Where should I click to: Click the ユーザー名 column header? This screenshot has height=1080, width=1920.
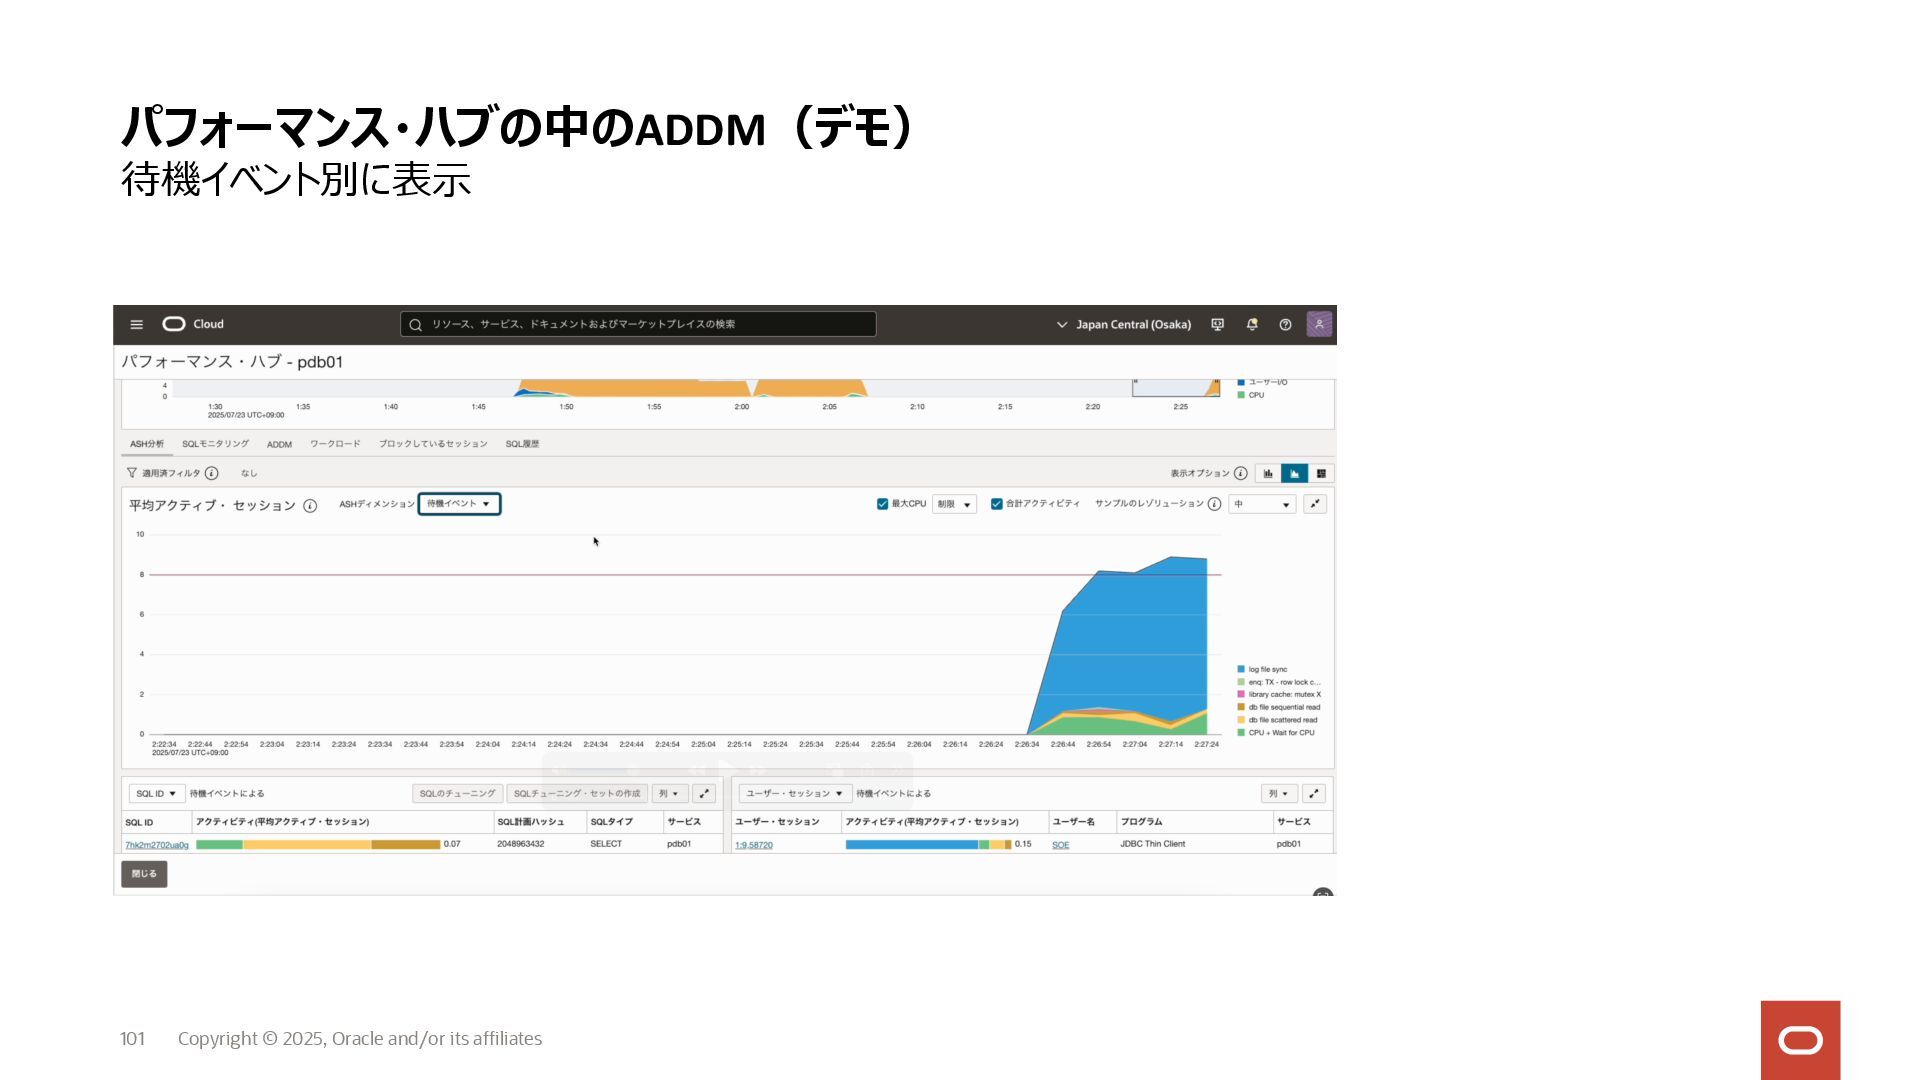click(1073, 822)
